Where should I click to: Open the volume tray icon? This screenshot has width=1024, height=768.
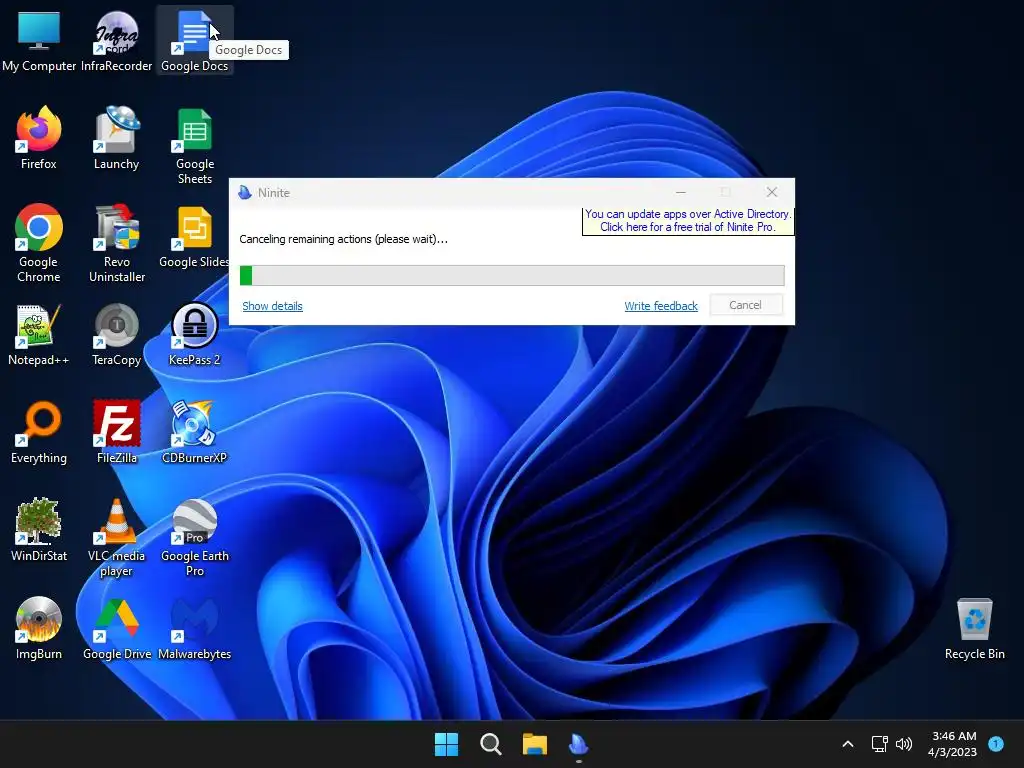tap(904, 744)
